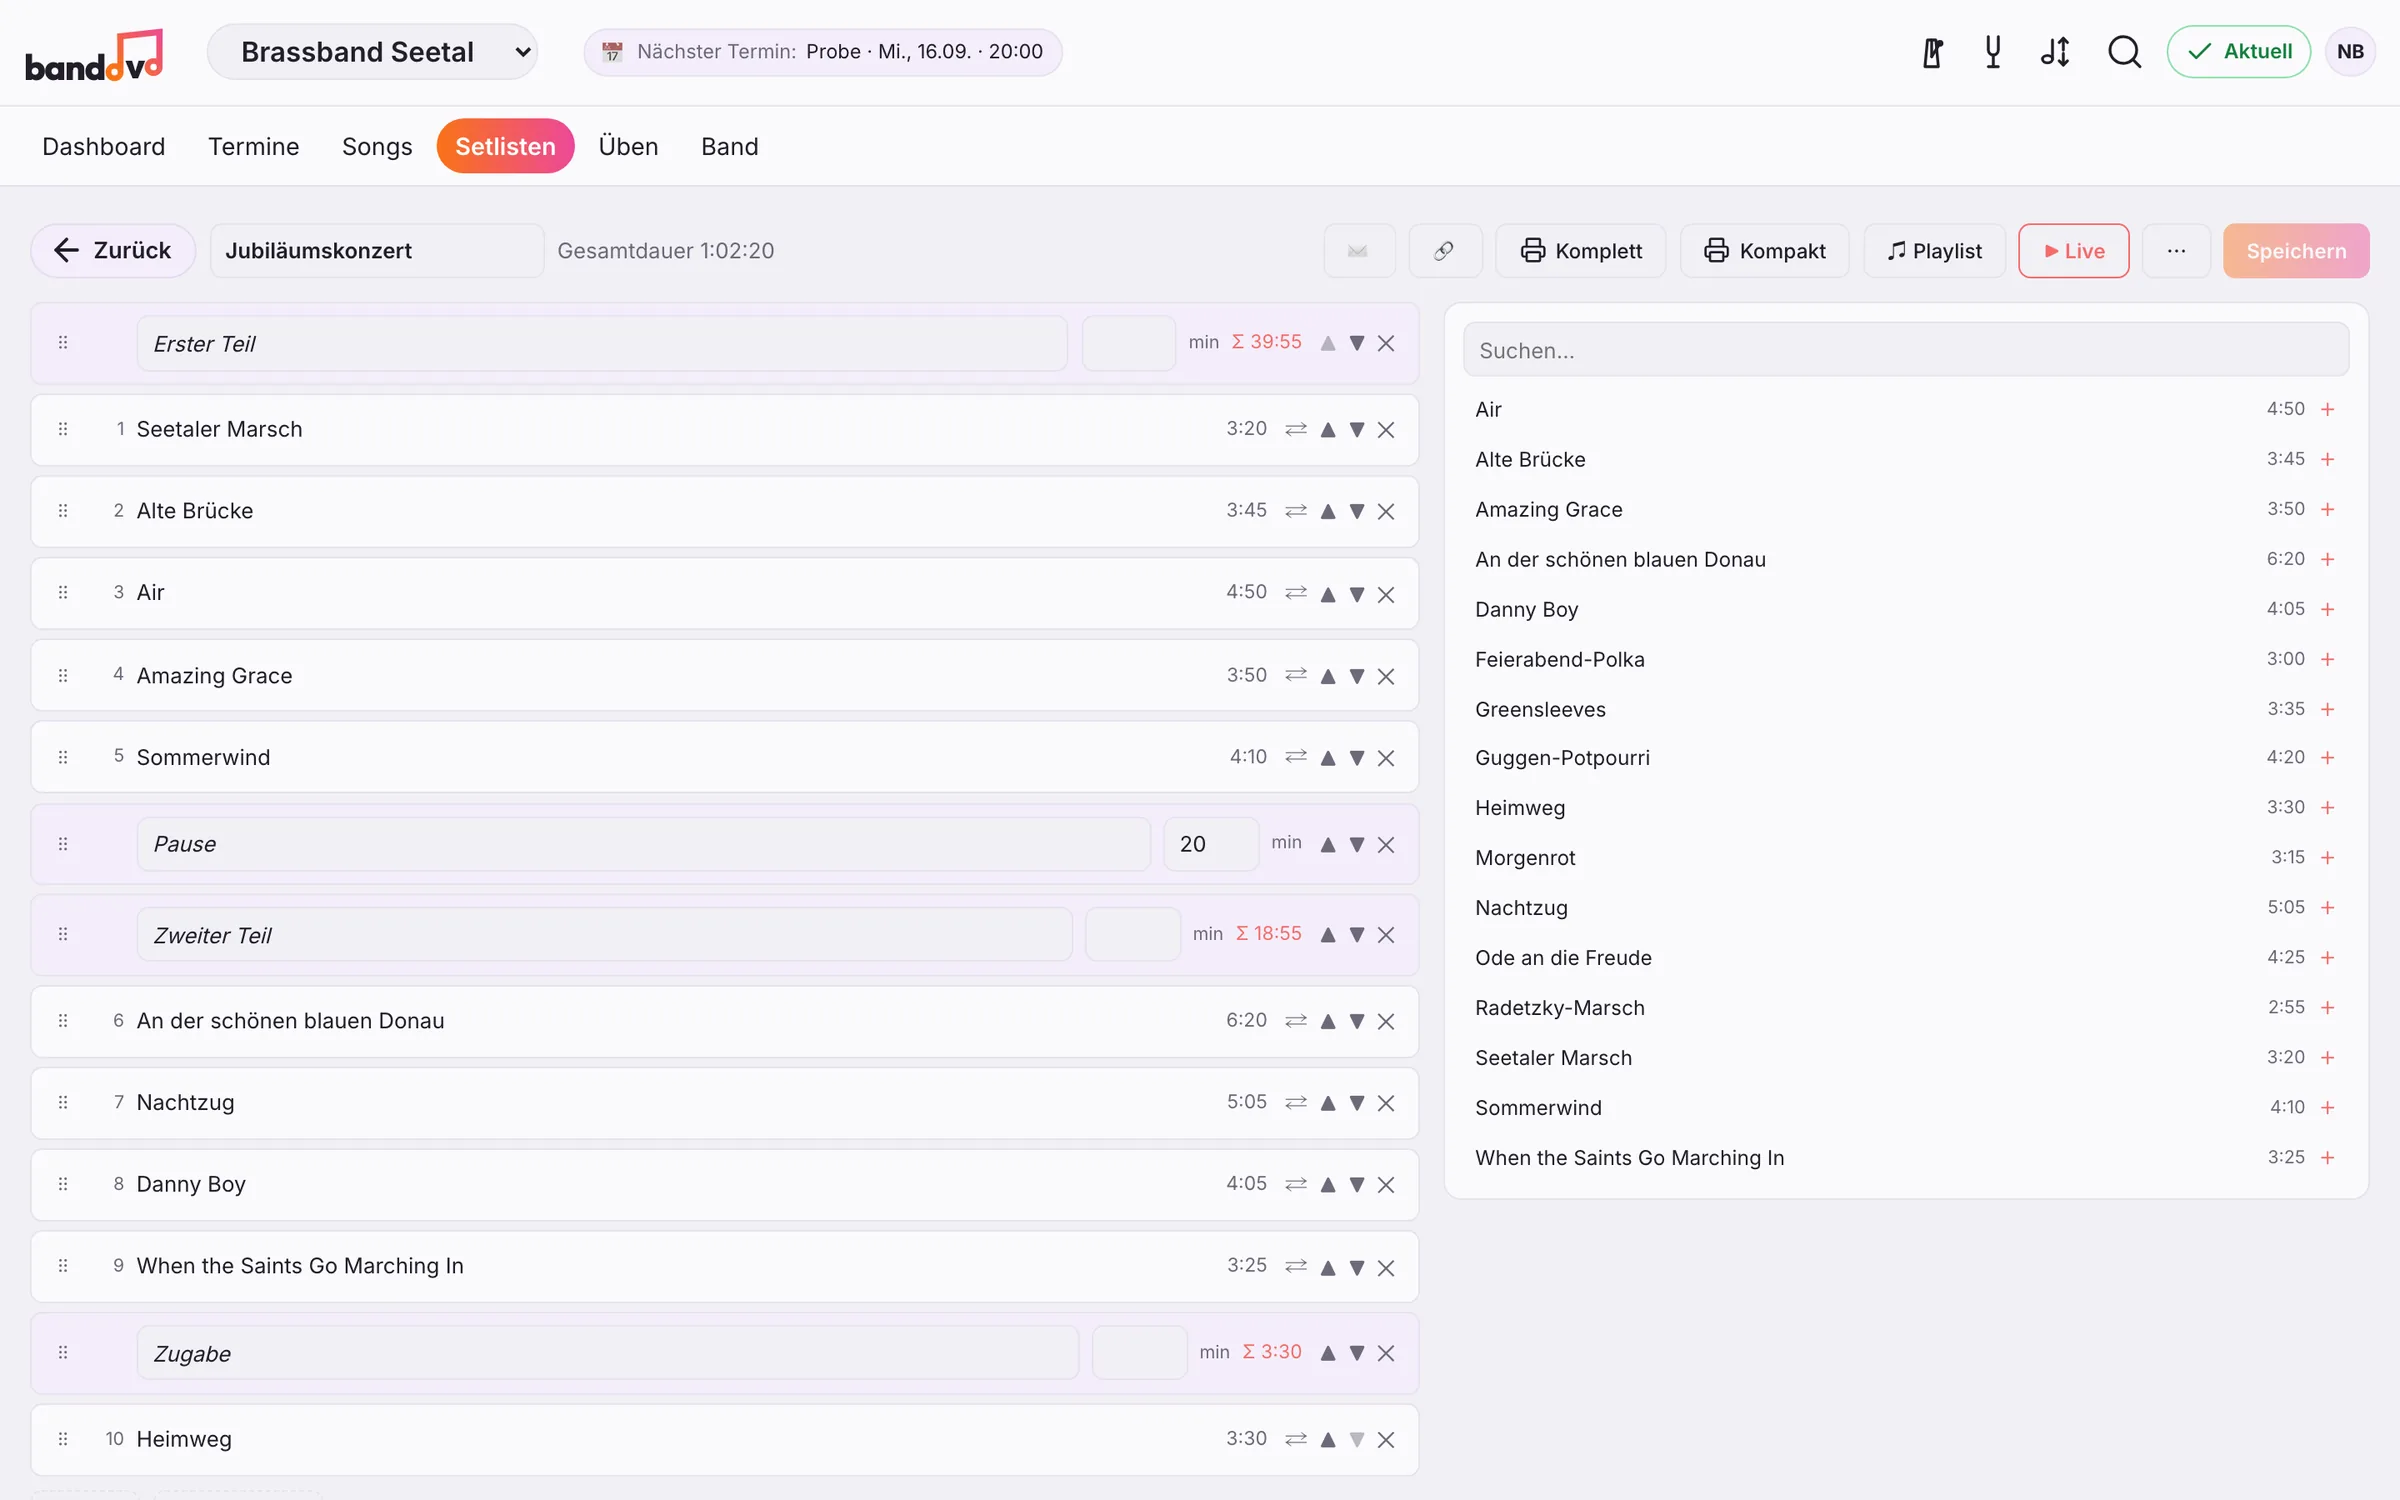Open the Band tab

(x=730, y=146)
